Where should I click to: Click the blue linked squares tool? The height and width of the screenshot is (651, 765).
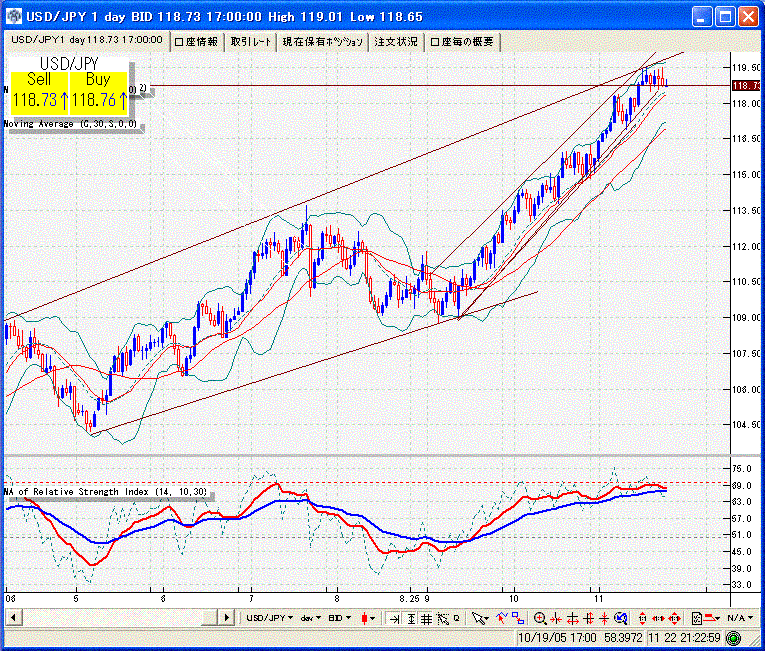tap(518, 618)
